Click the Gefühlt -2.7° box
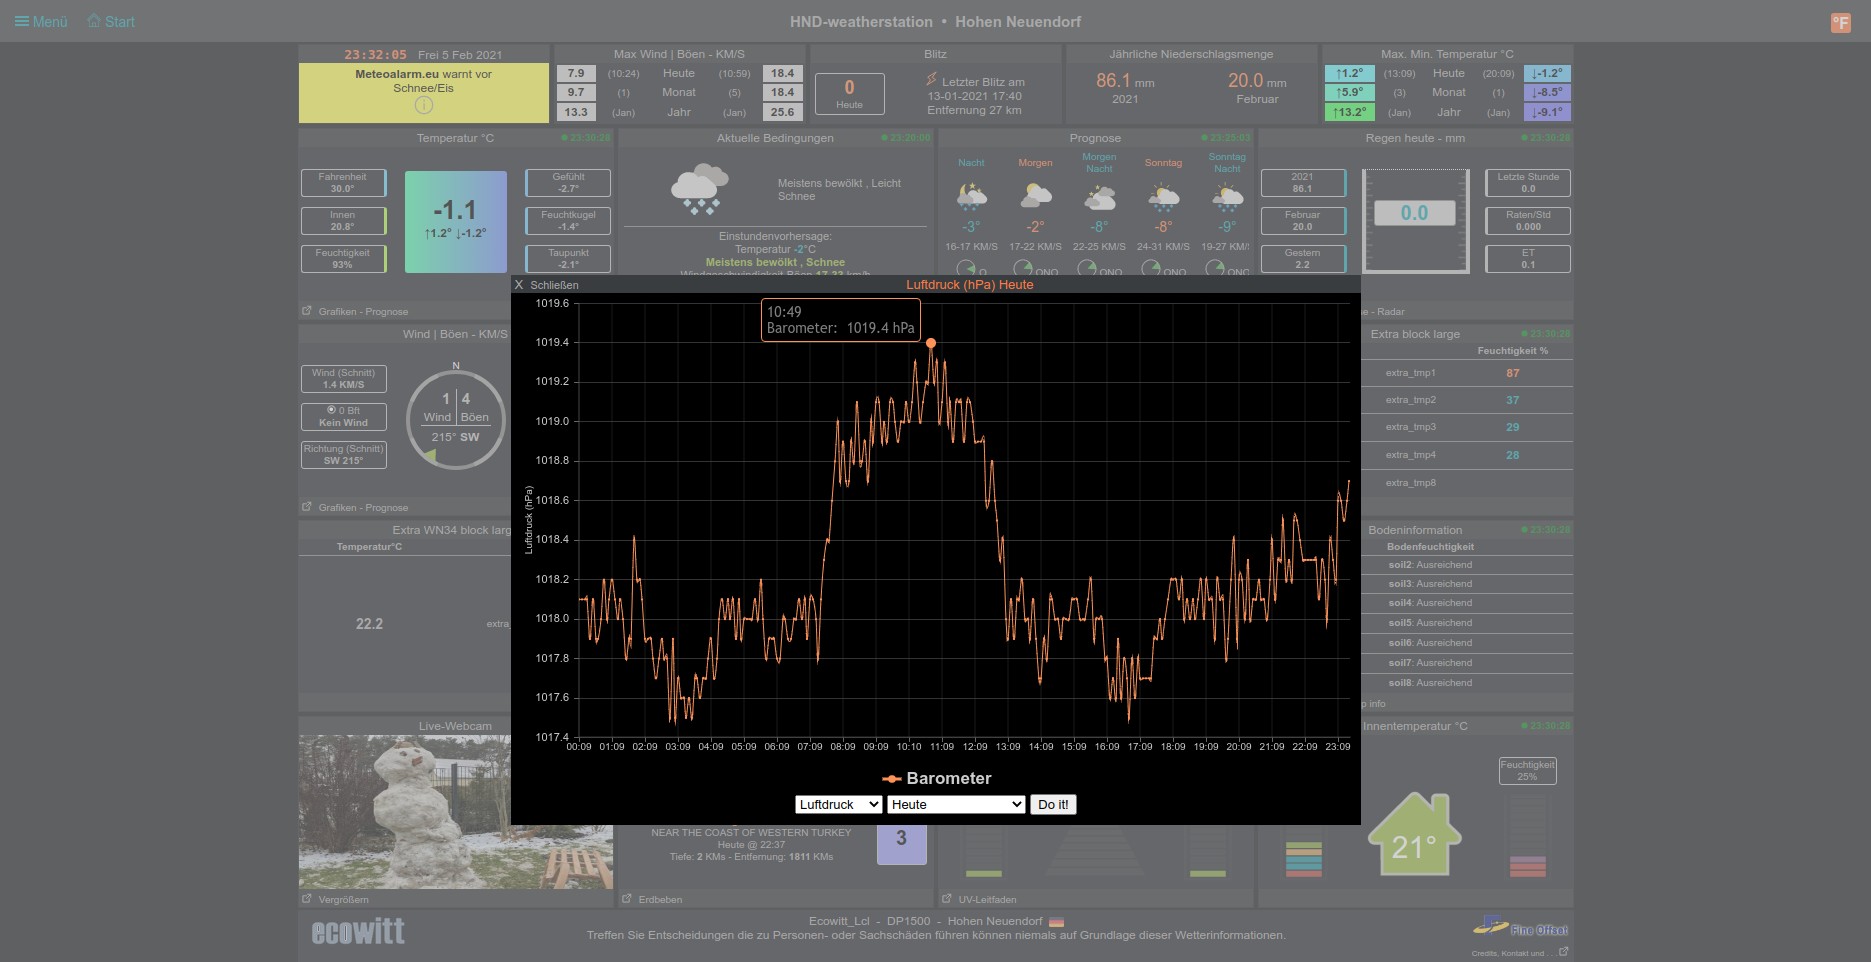This screenshot has width=1871, height=962. point(568,183)
